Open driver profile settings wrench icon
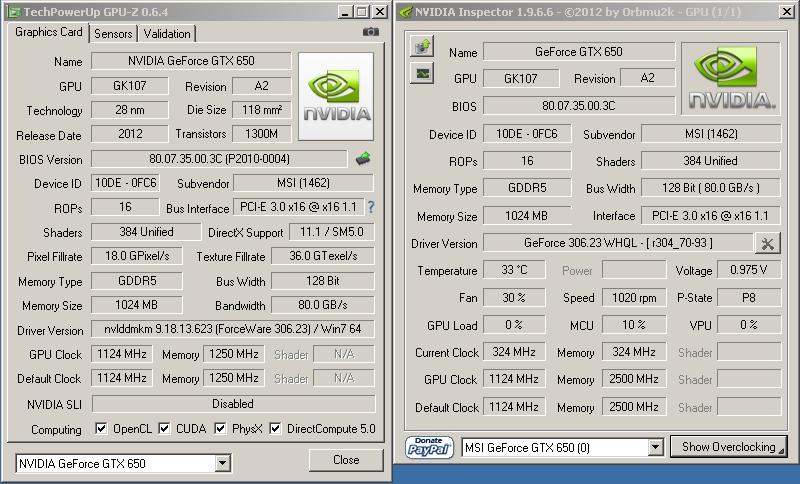800x484 pixels. coord(768,243)
